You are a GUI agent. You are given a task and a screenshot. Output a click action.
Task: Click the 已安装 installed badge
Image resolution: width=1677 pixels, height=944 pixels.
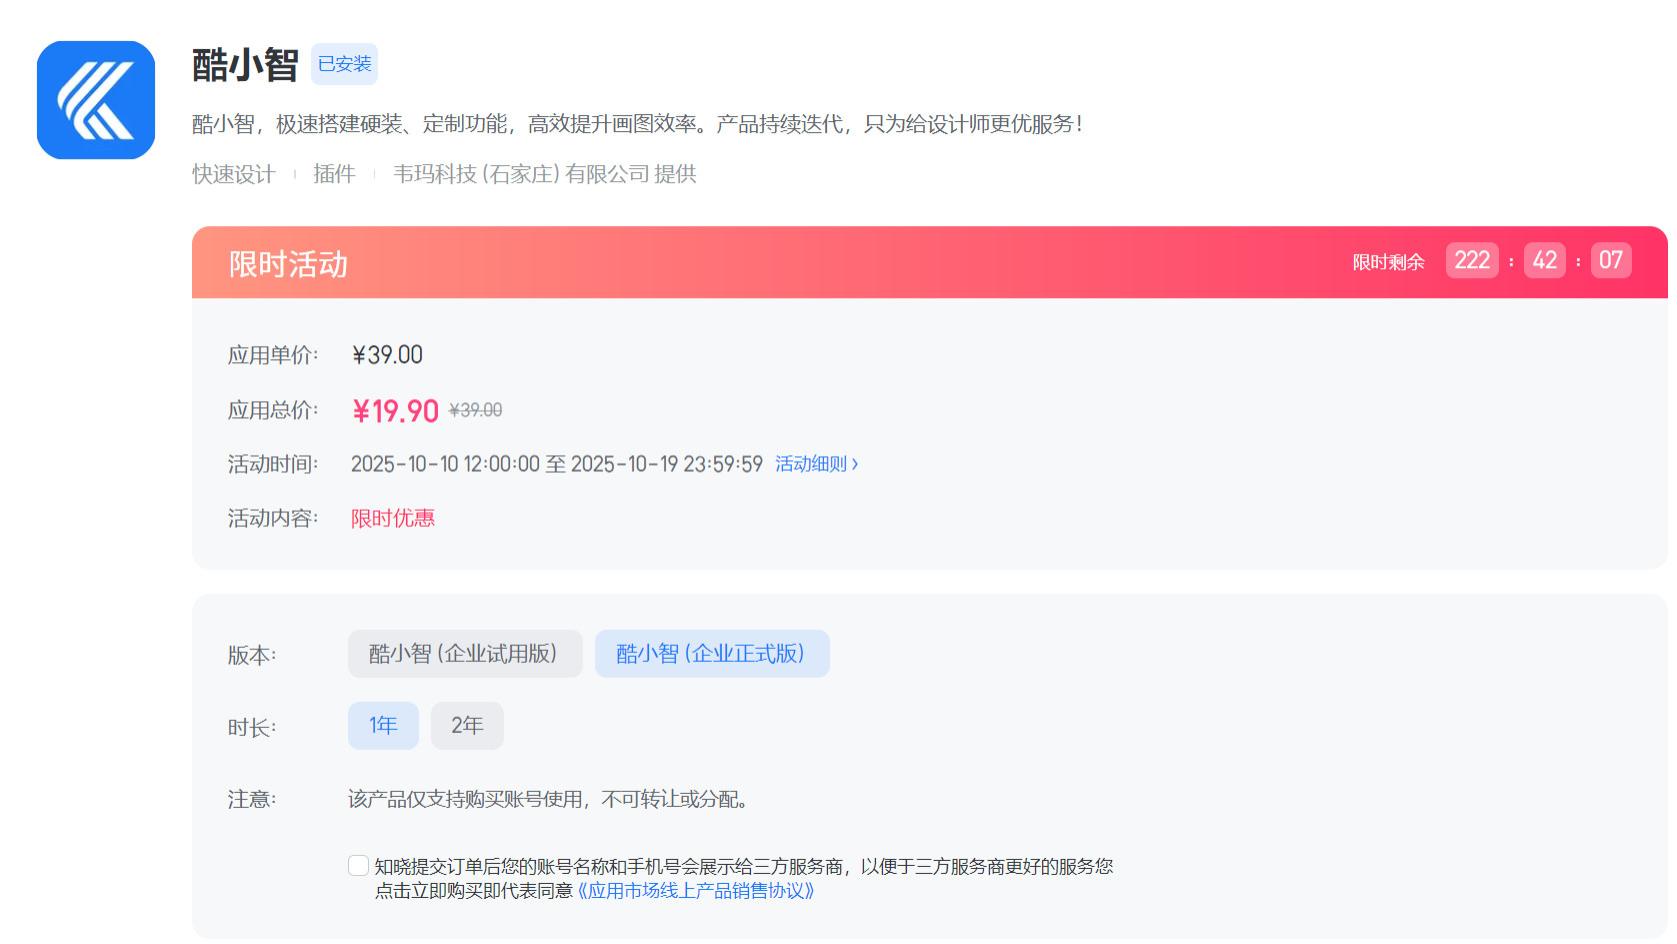click(x=344, y=64)
